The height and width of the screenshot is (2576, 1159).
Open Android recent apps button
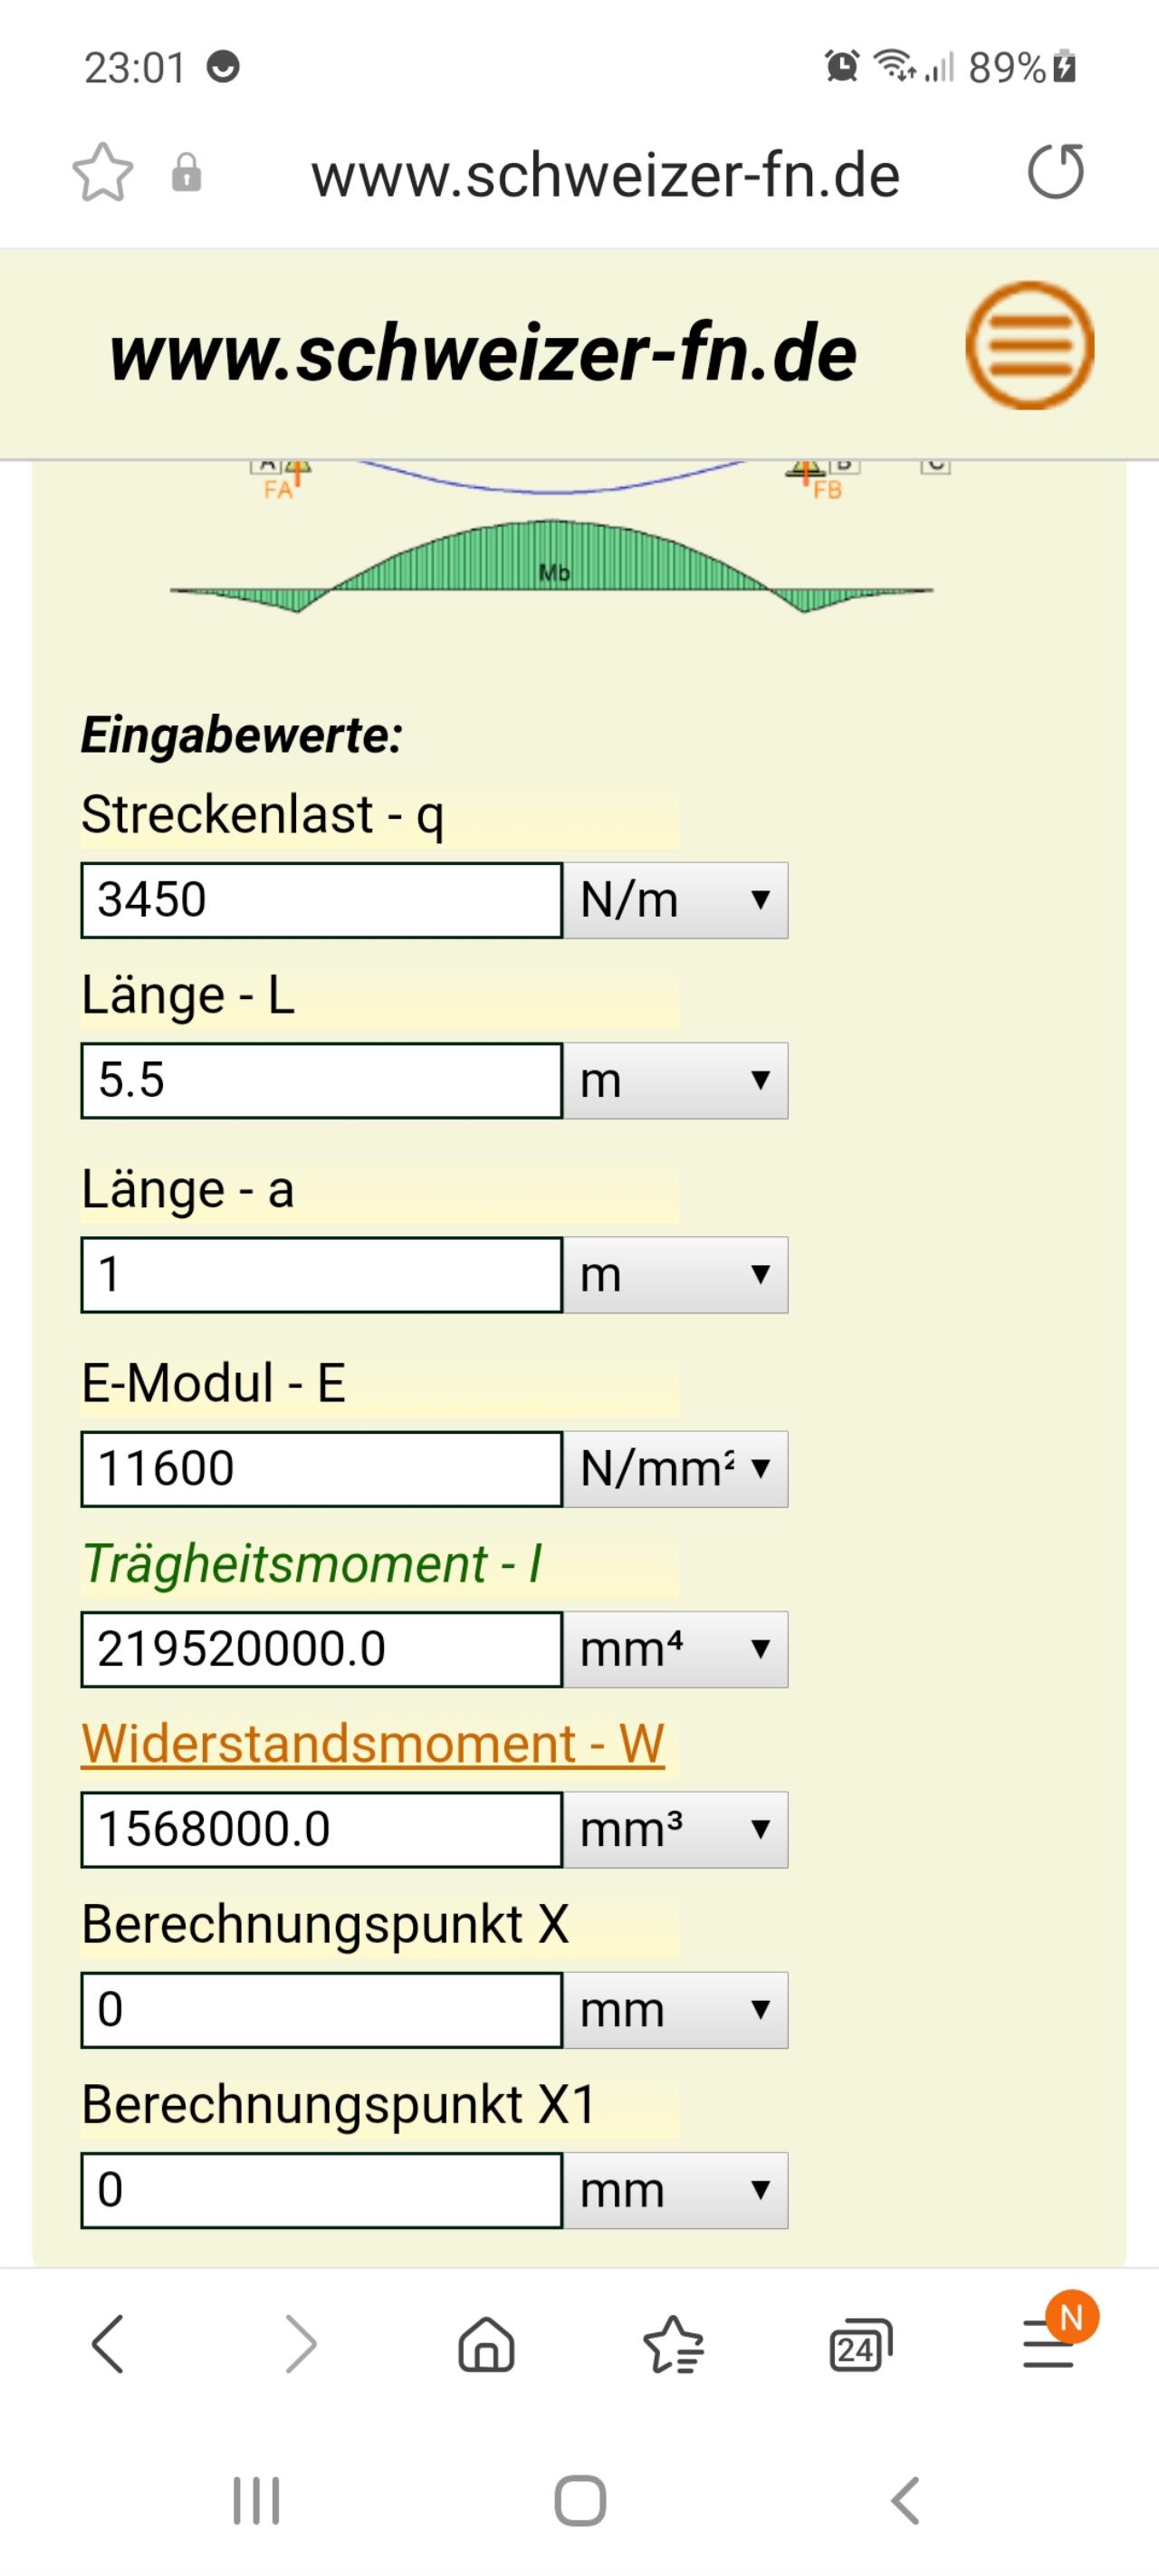[x=256, y=2501]
